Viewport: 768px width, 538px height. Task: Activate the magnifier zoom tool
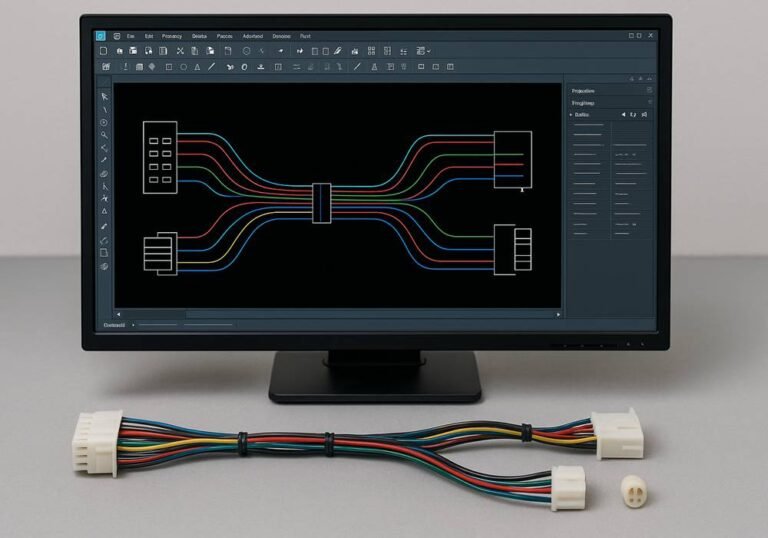pos(104,135)
